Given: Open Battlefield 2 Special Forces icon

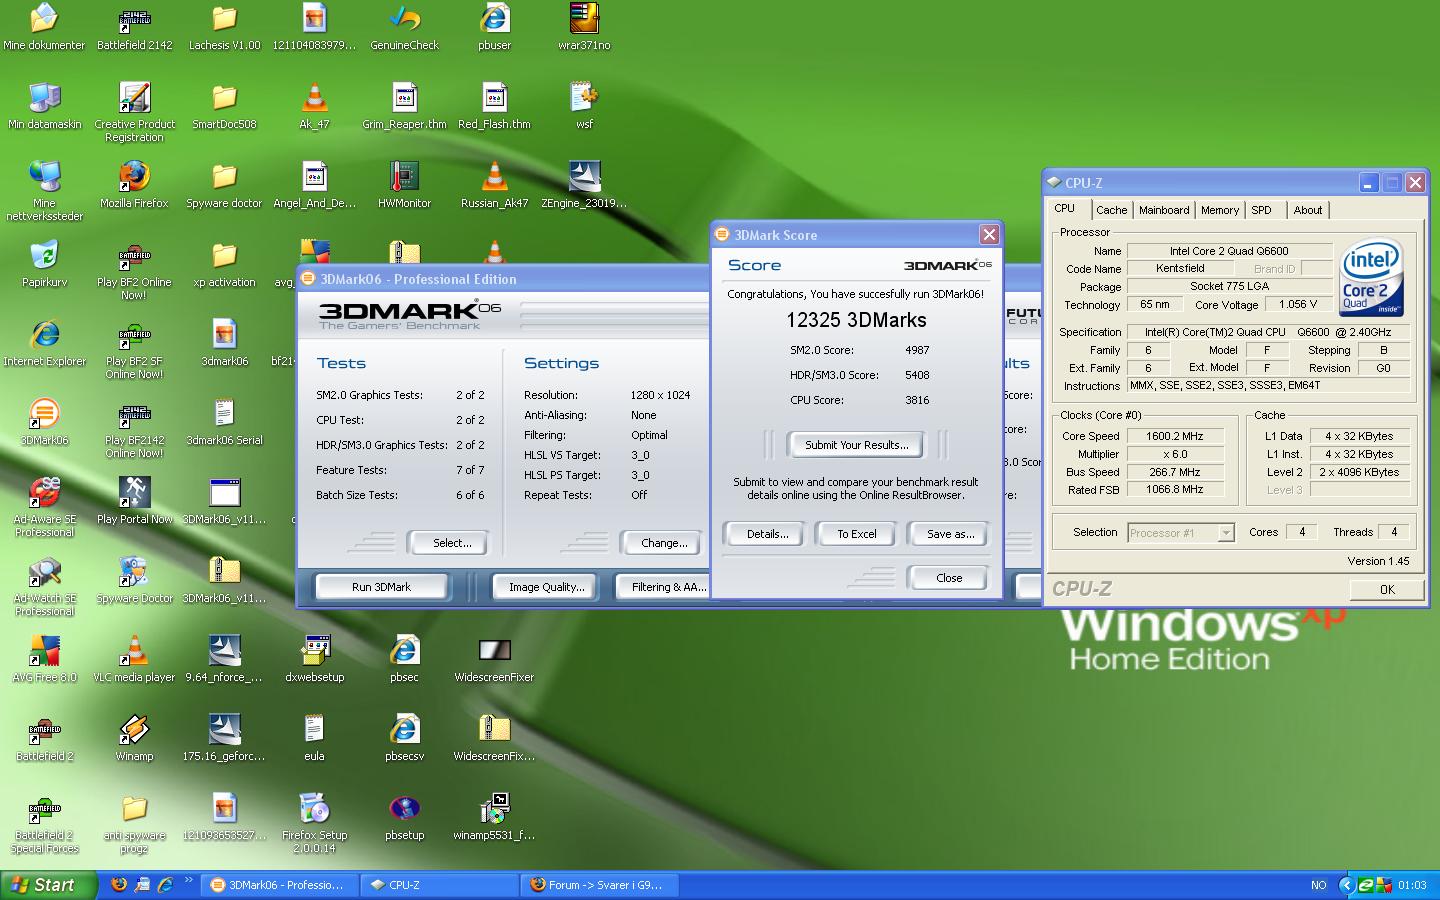Looking at the screenshot, I should click(44, 823).
